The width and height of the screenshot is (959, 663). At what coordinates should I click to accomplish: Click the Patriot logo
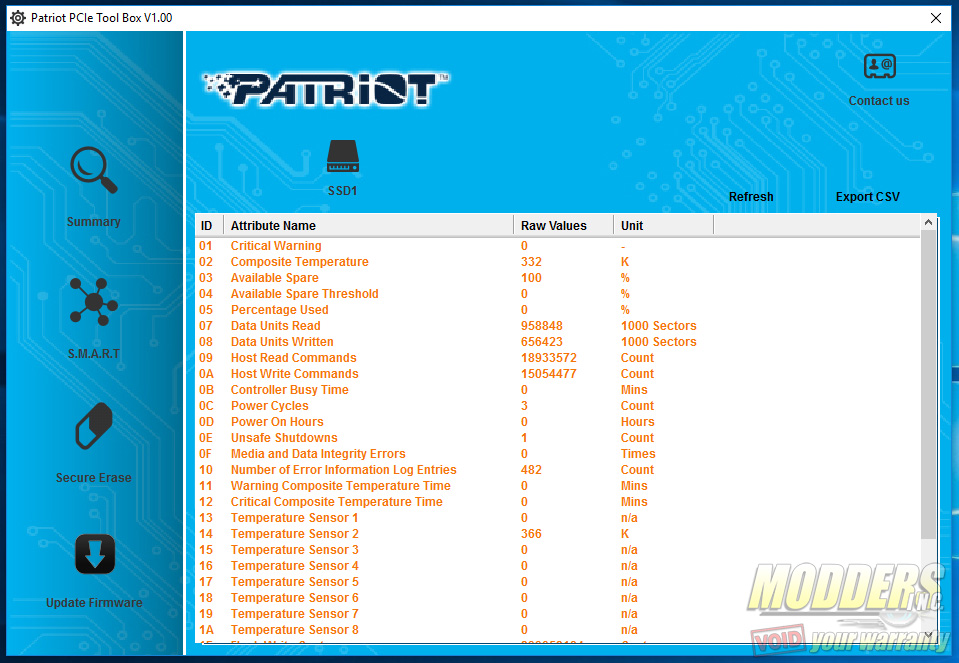[326, 89]
